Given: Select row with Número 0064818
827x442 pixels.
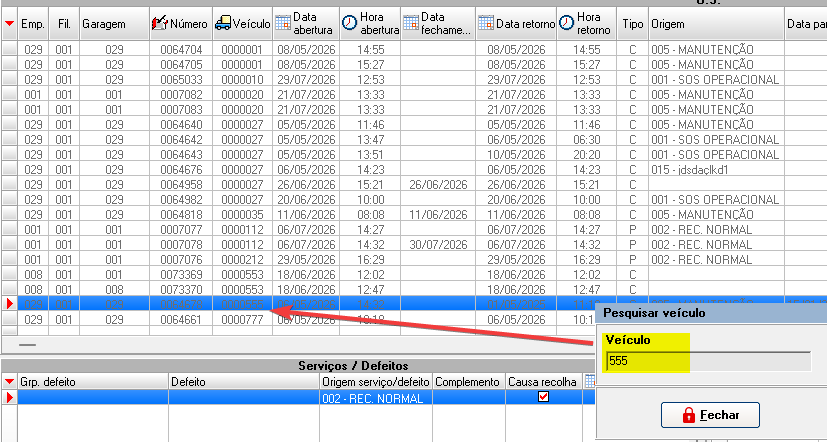Looking at the screenshot, I should (414, 215).
